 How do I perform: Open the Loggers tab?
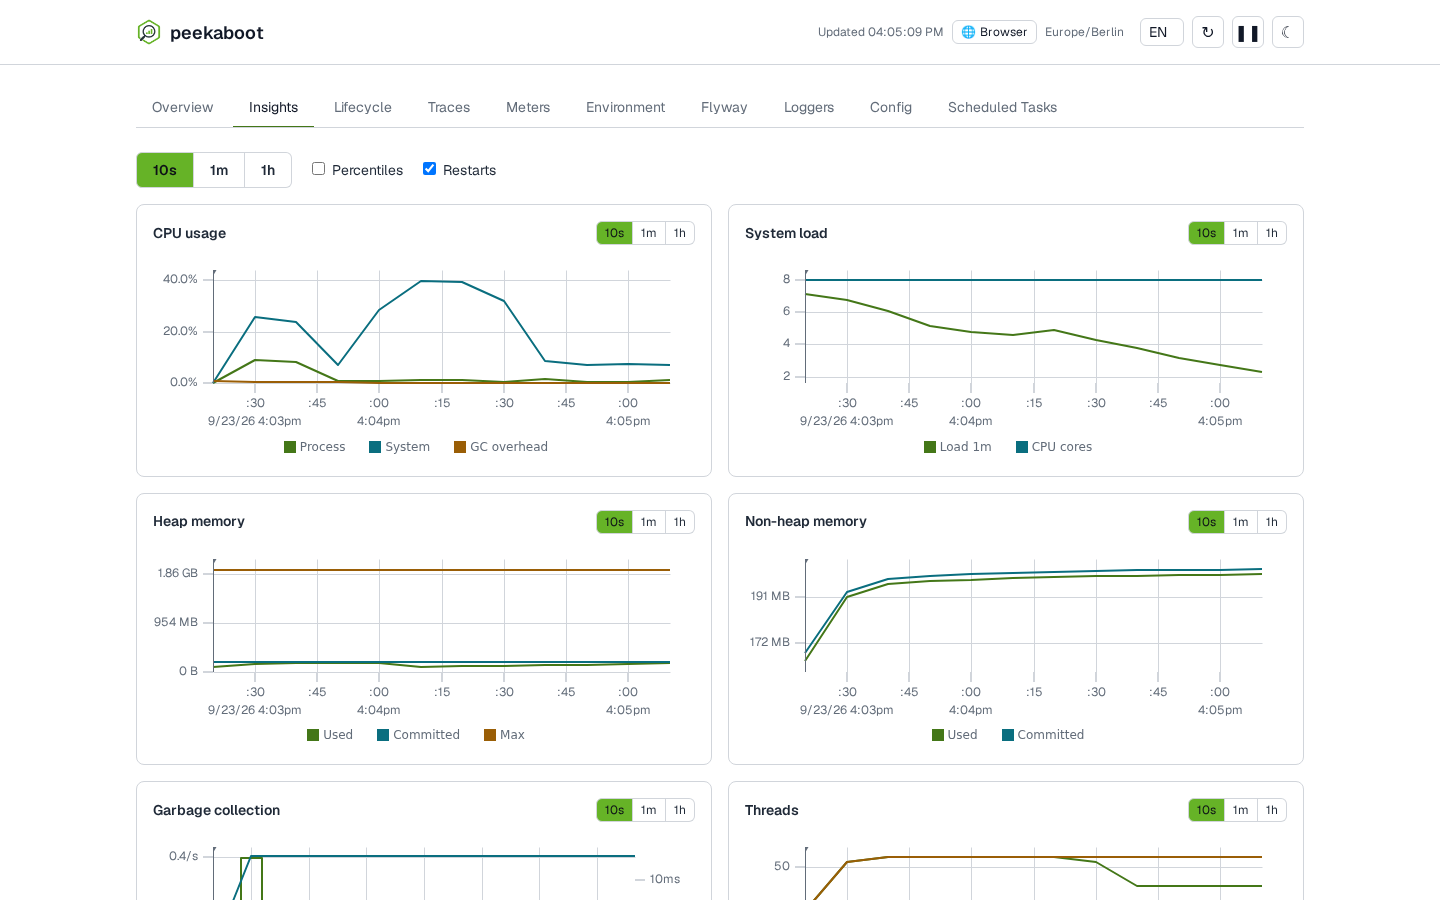pyautogui.click(x=809, y=107)
